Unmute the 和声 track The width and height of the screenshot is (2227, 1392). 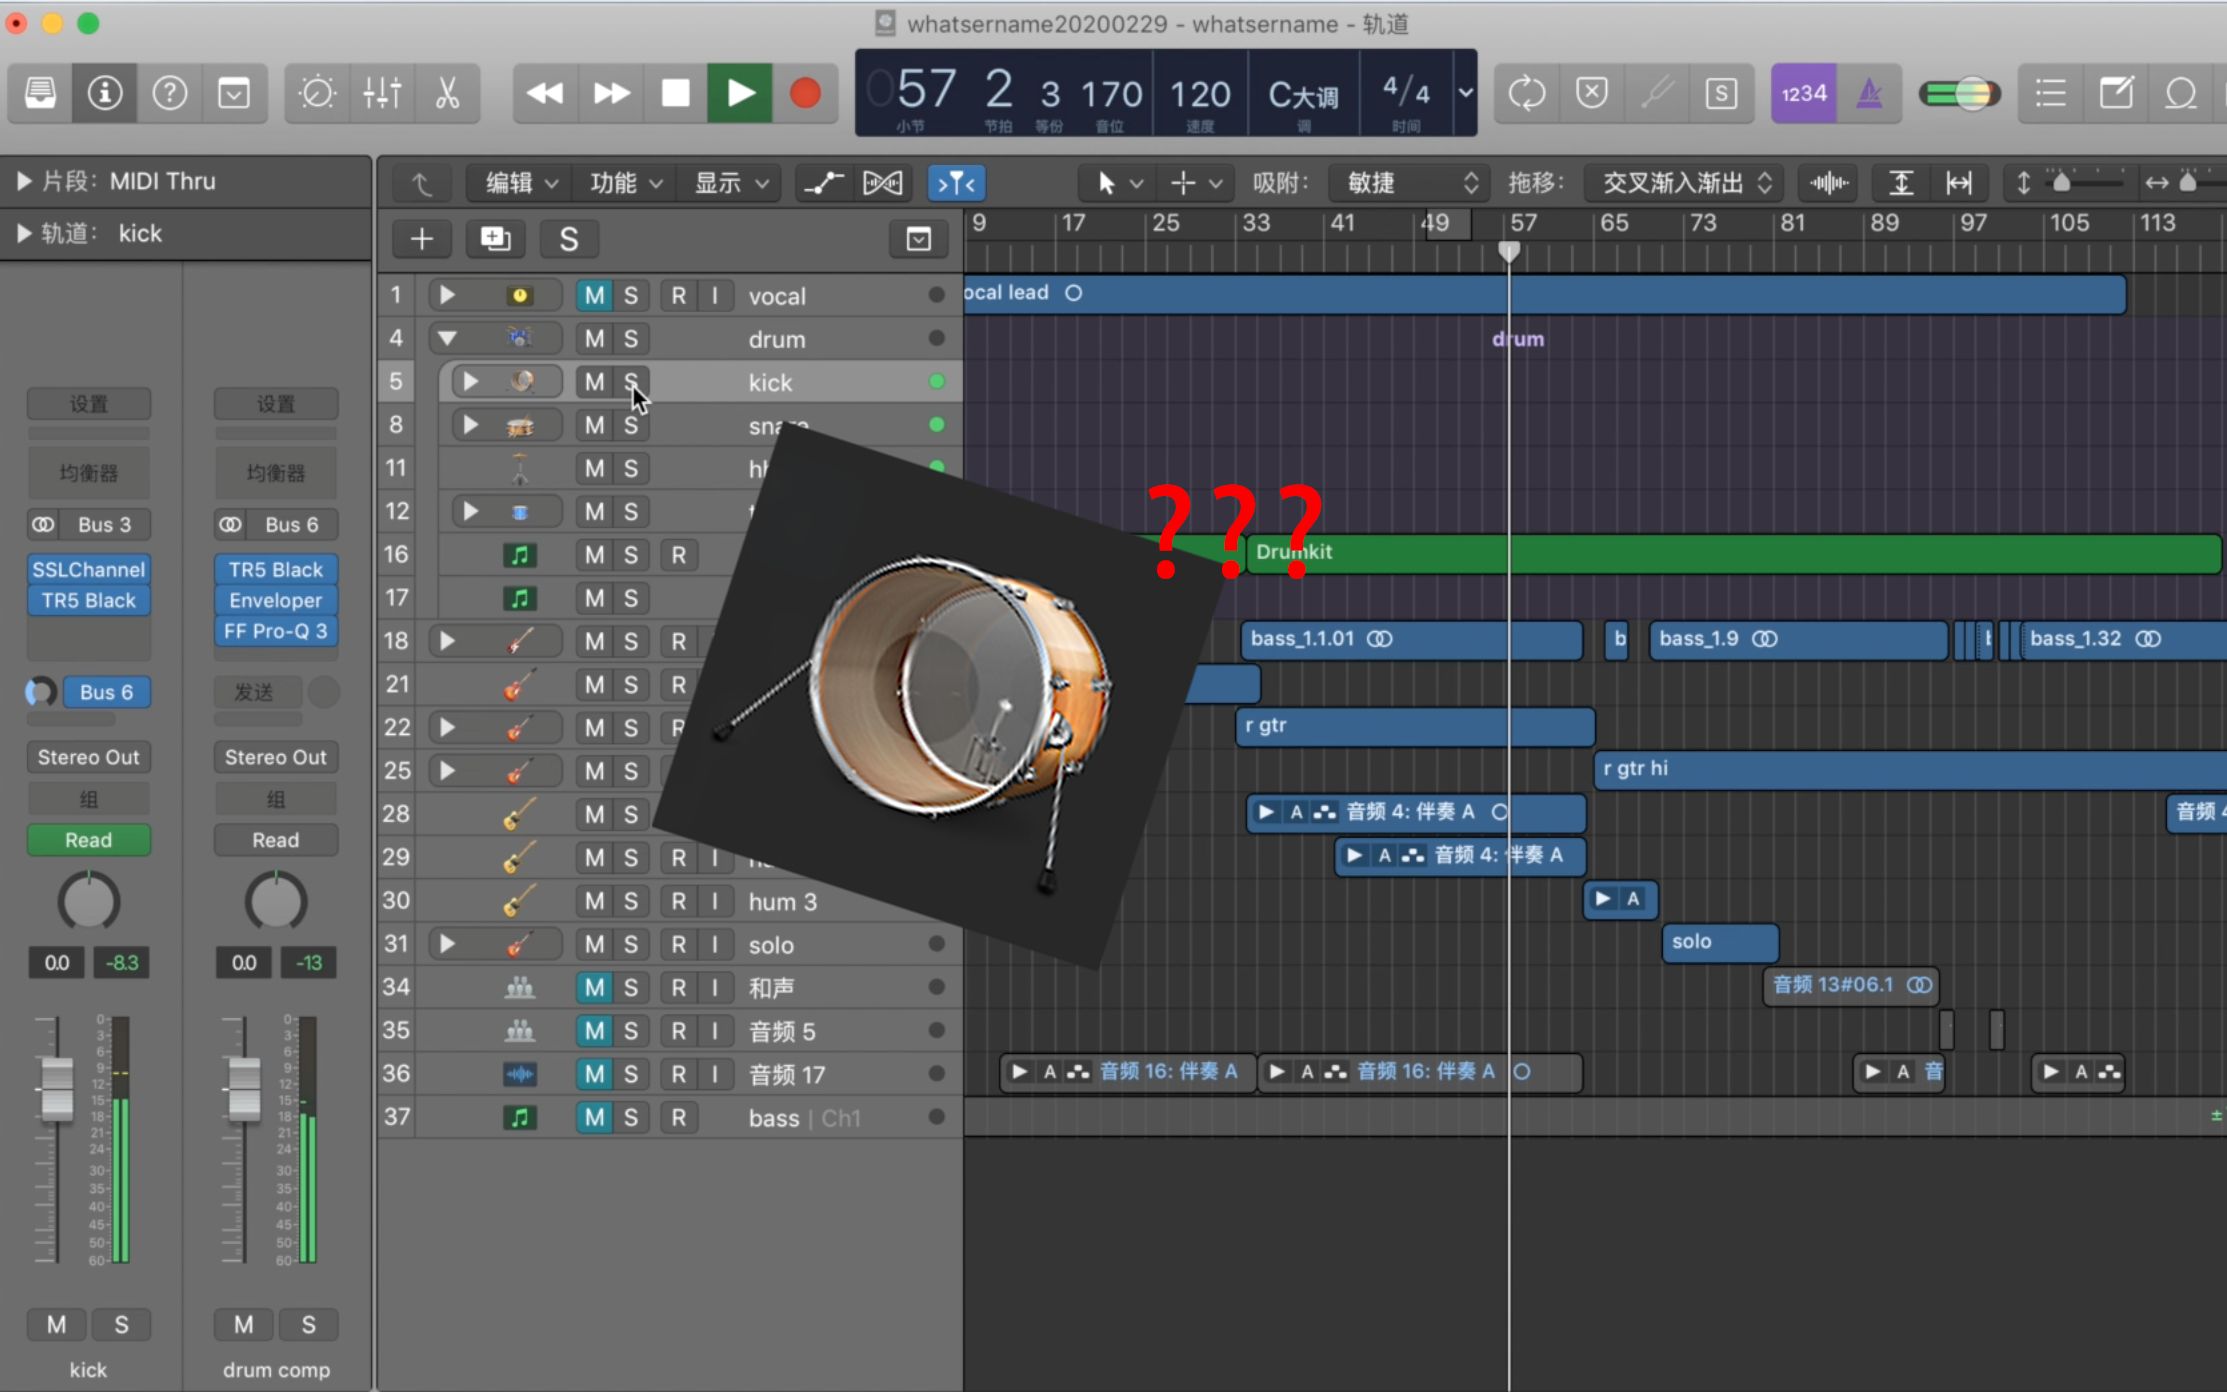coord(594,987)
